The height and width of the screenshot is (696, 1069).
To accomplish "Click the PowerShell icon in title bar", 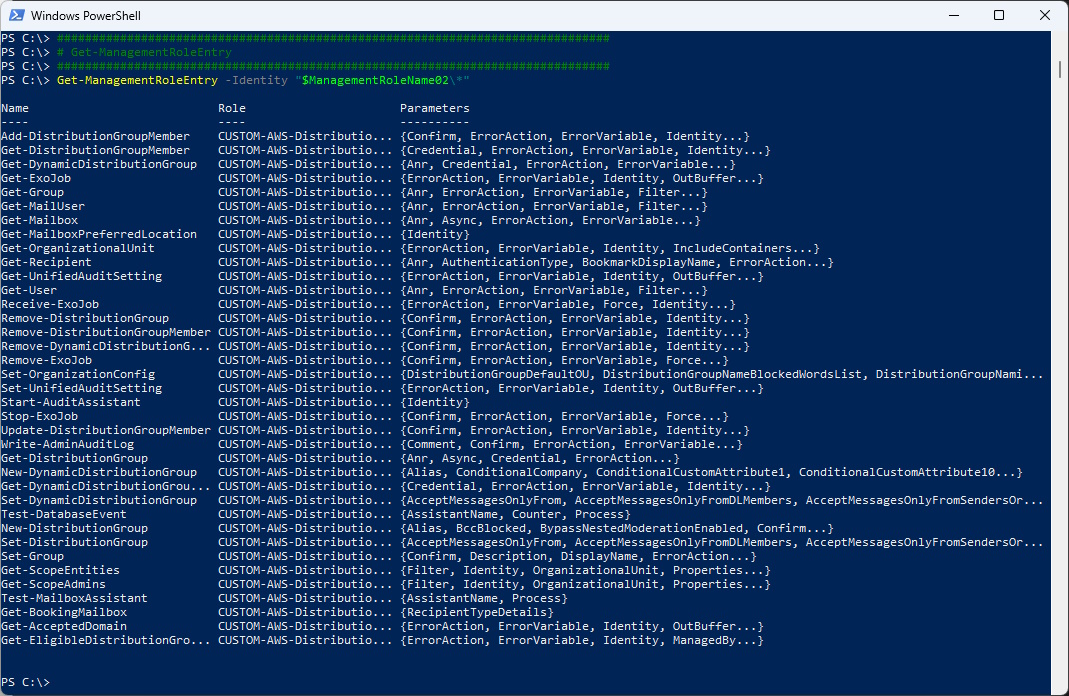I will [16, 15].
